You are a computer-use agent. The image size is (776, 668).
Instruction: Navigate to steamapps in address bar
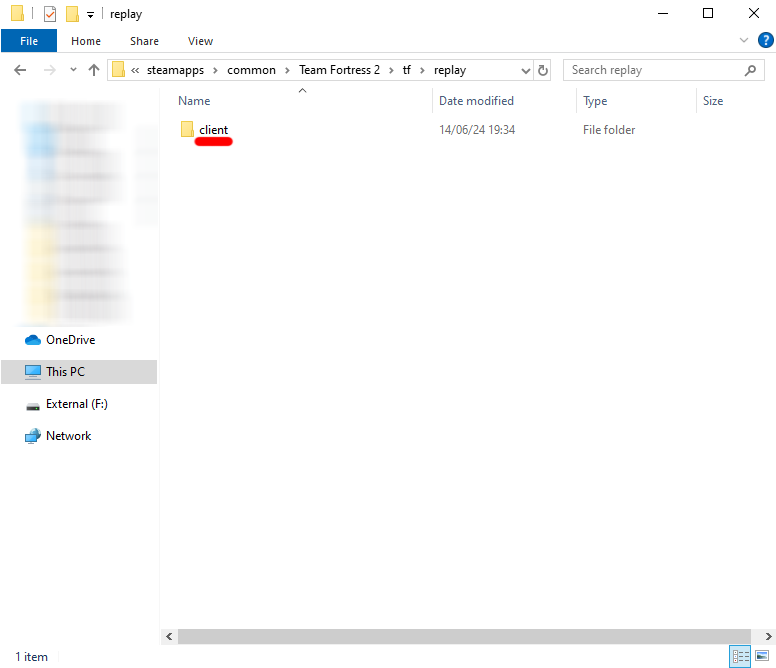click(175, 70)
